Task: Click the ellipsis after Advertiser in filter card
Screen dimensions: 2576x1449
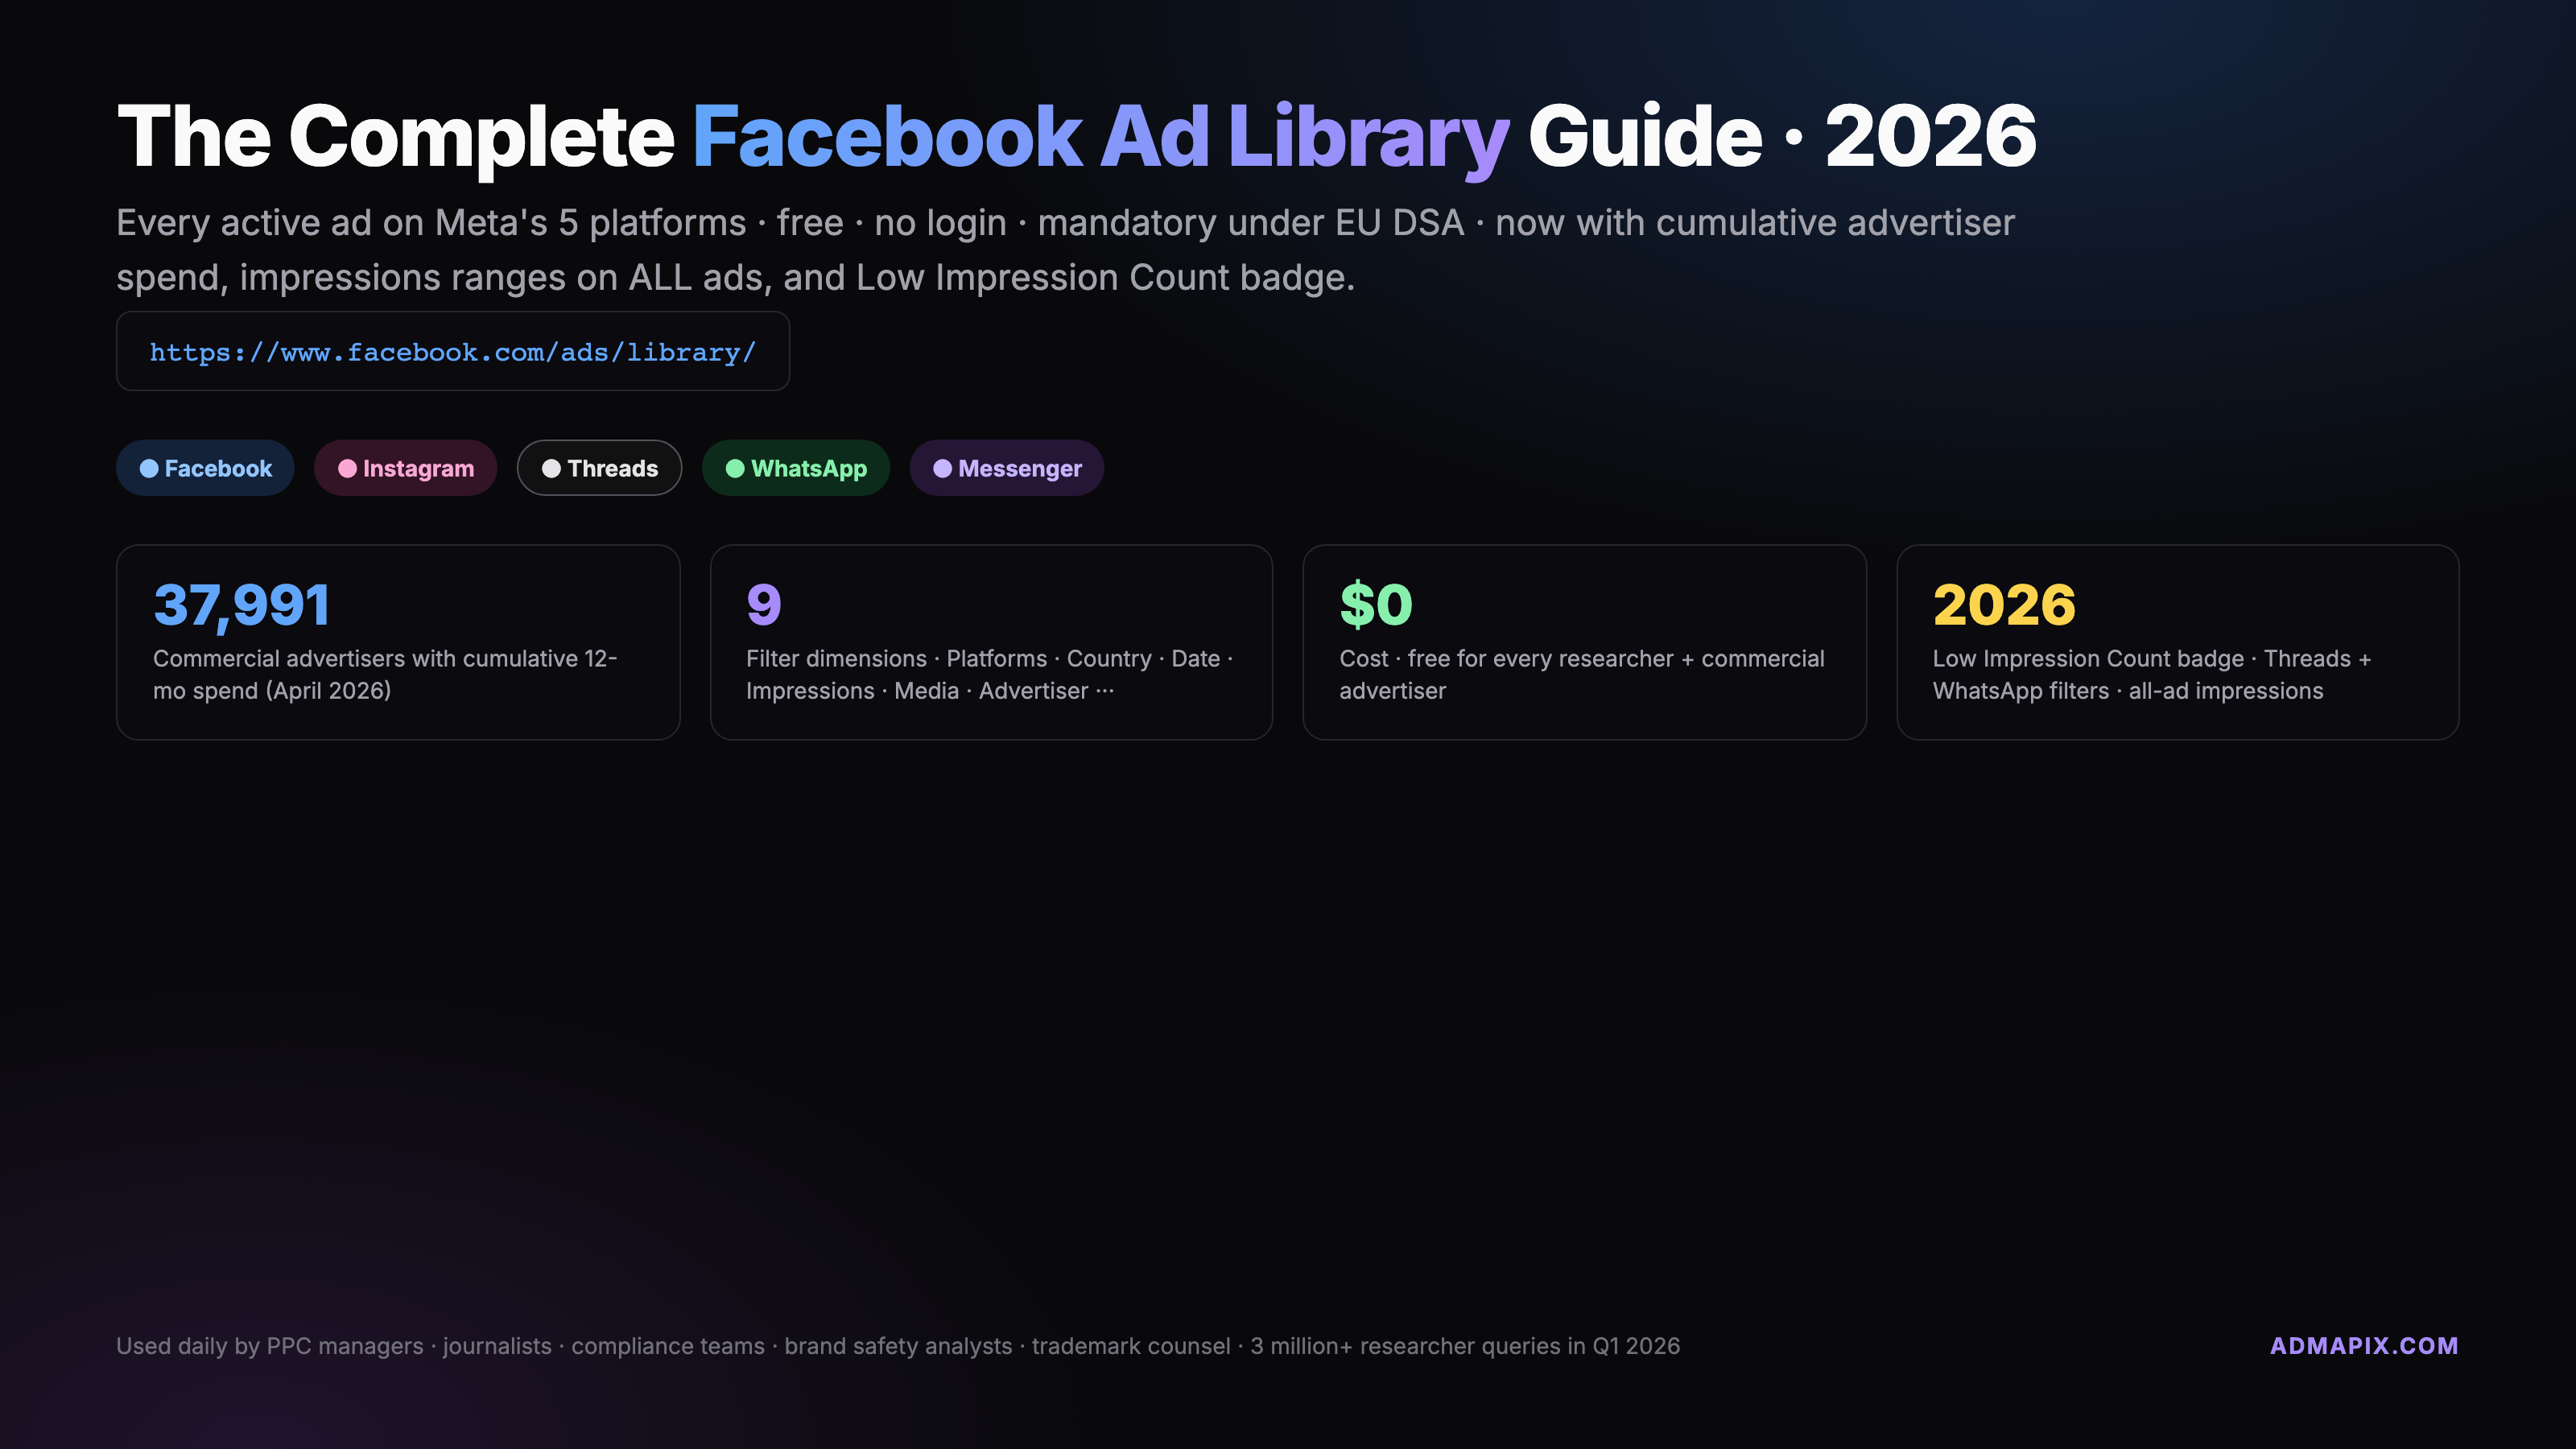Action: (1104, 691)
